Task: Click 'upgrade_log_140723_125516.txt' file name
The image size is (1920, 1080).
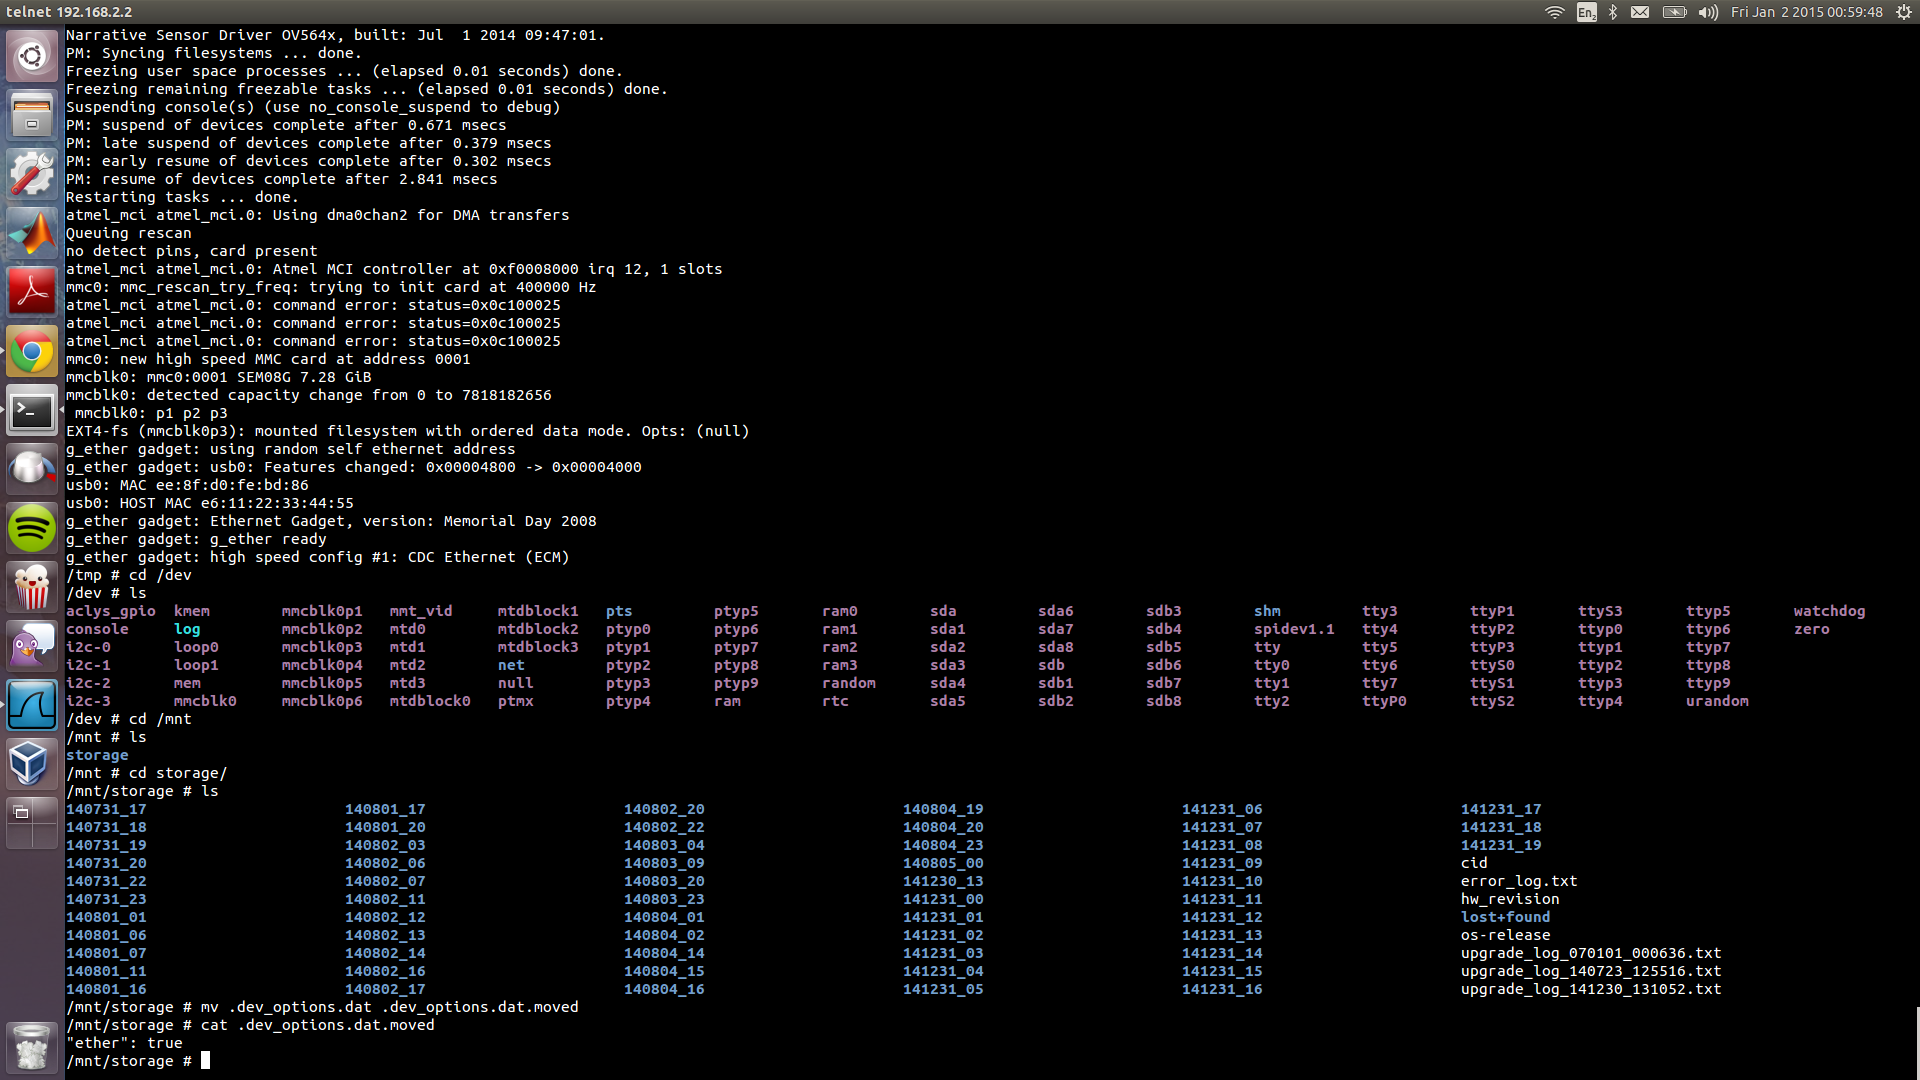Action: tap(1591, 971)
